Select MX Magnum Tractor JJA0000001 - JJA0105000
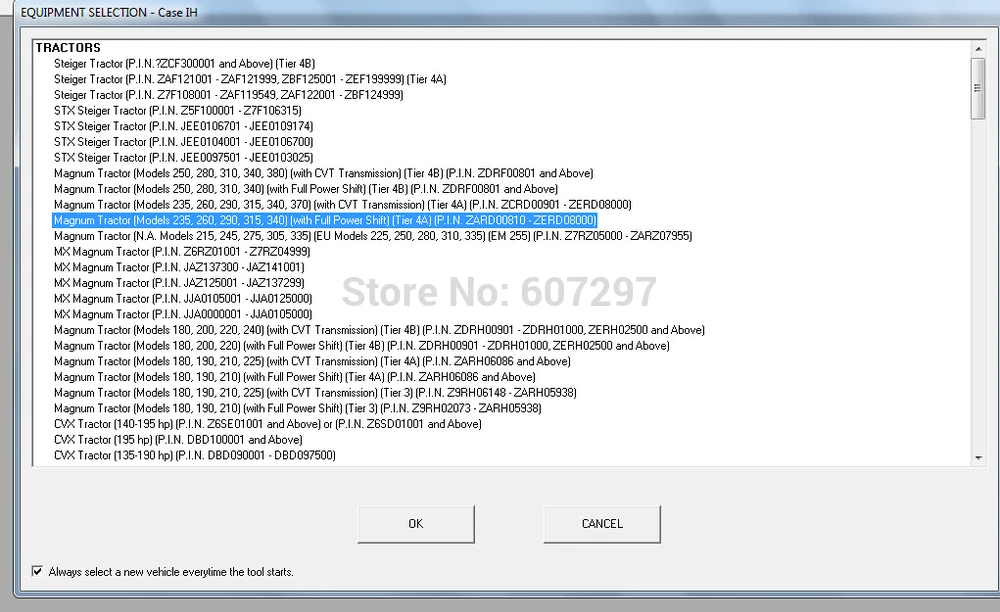 [183, 314]
